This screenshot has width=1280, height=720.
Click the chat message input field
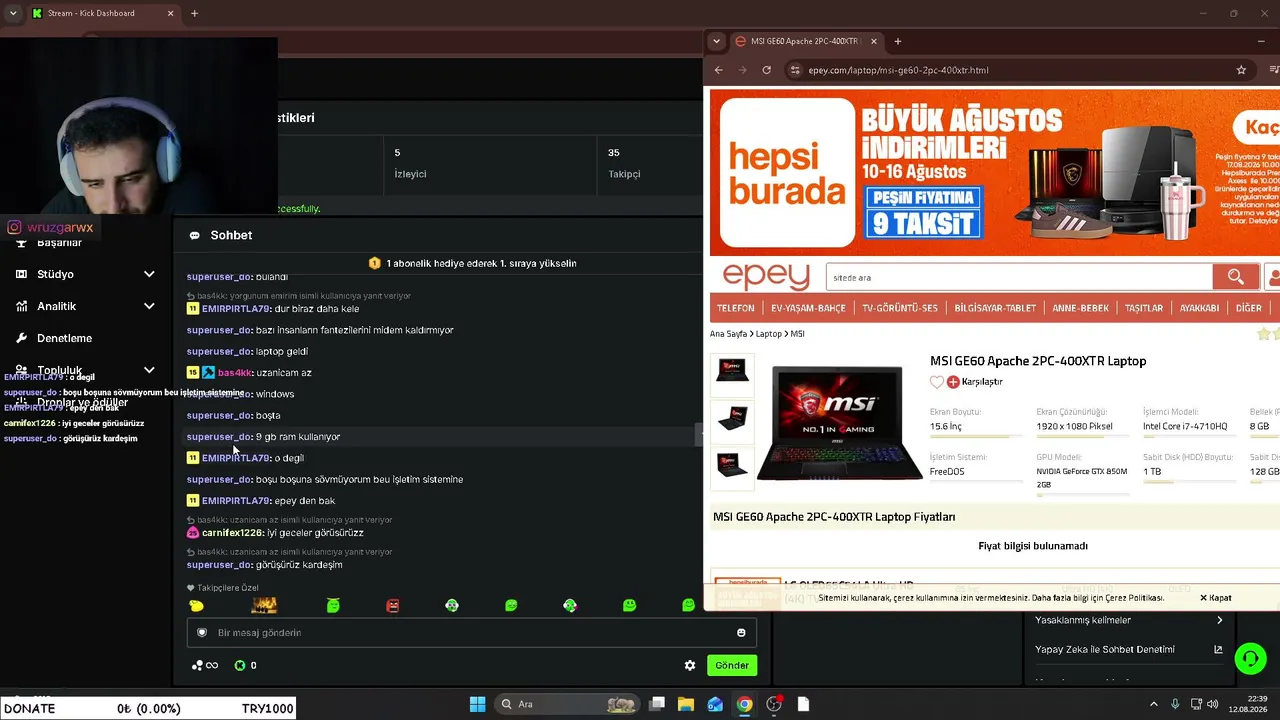point(471,633)
